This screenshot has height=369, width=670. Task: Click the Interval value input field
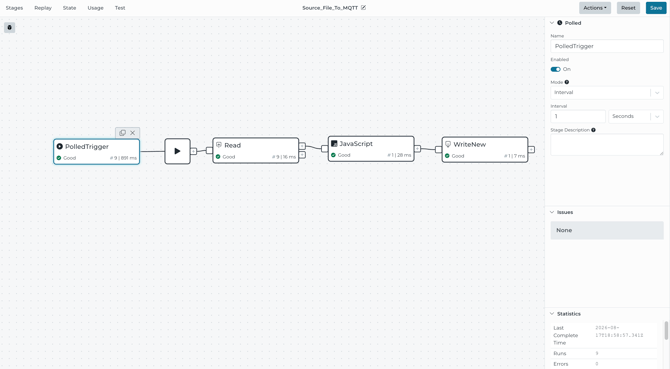coord(578,117)
